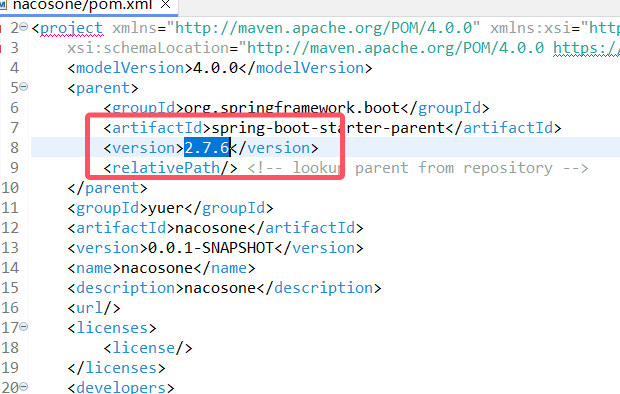The image size is (620, 394).
Task: Click the 'lookup parent from repository' comment
Action: click(x=418, y=168)
